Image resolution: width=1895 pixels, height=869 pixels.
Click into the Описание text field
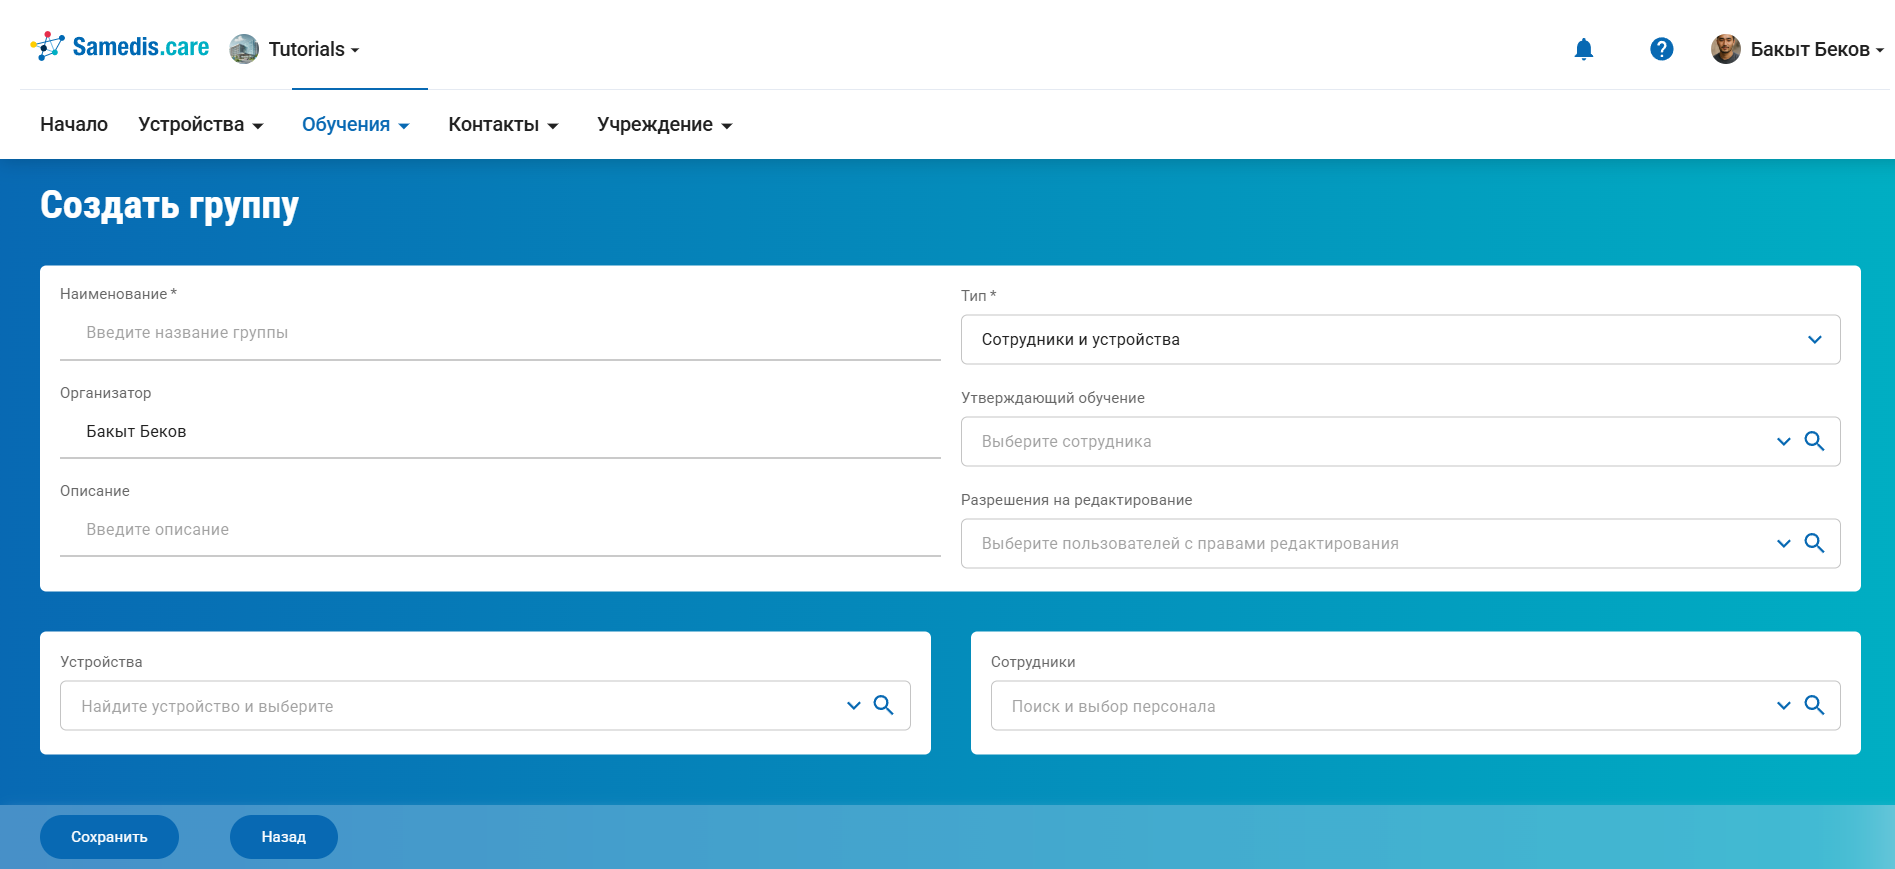[500, 530]
